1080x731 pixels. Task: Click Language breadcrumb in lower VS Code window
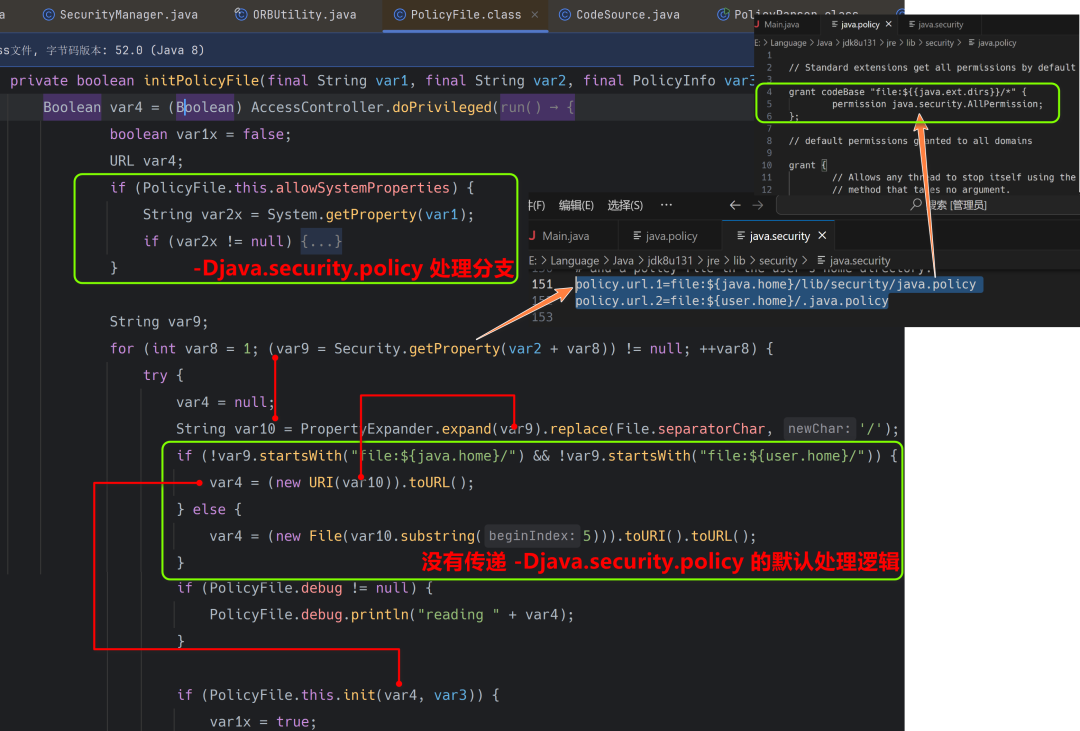click(574, 260)
